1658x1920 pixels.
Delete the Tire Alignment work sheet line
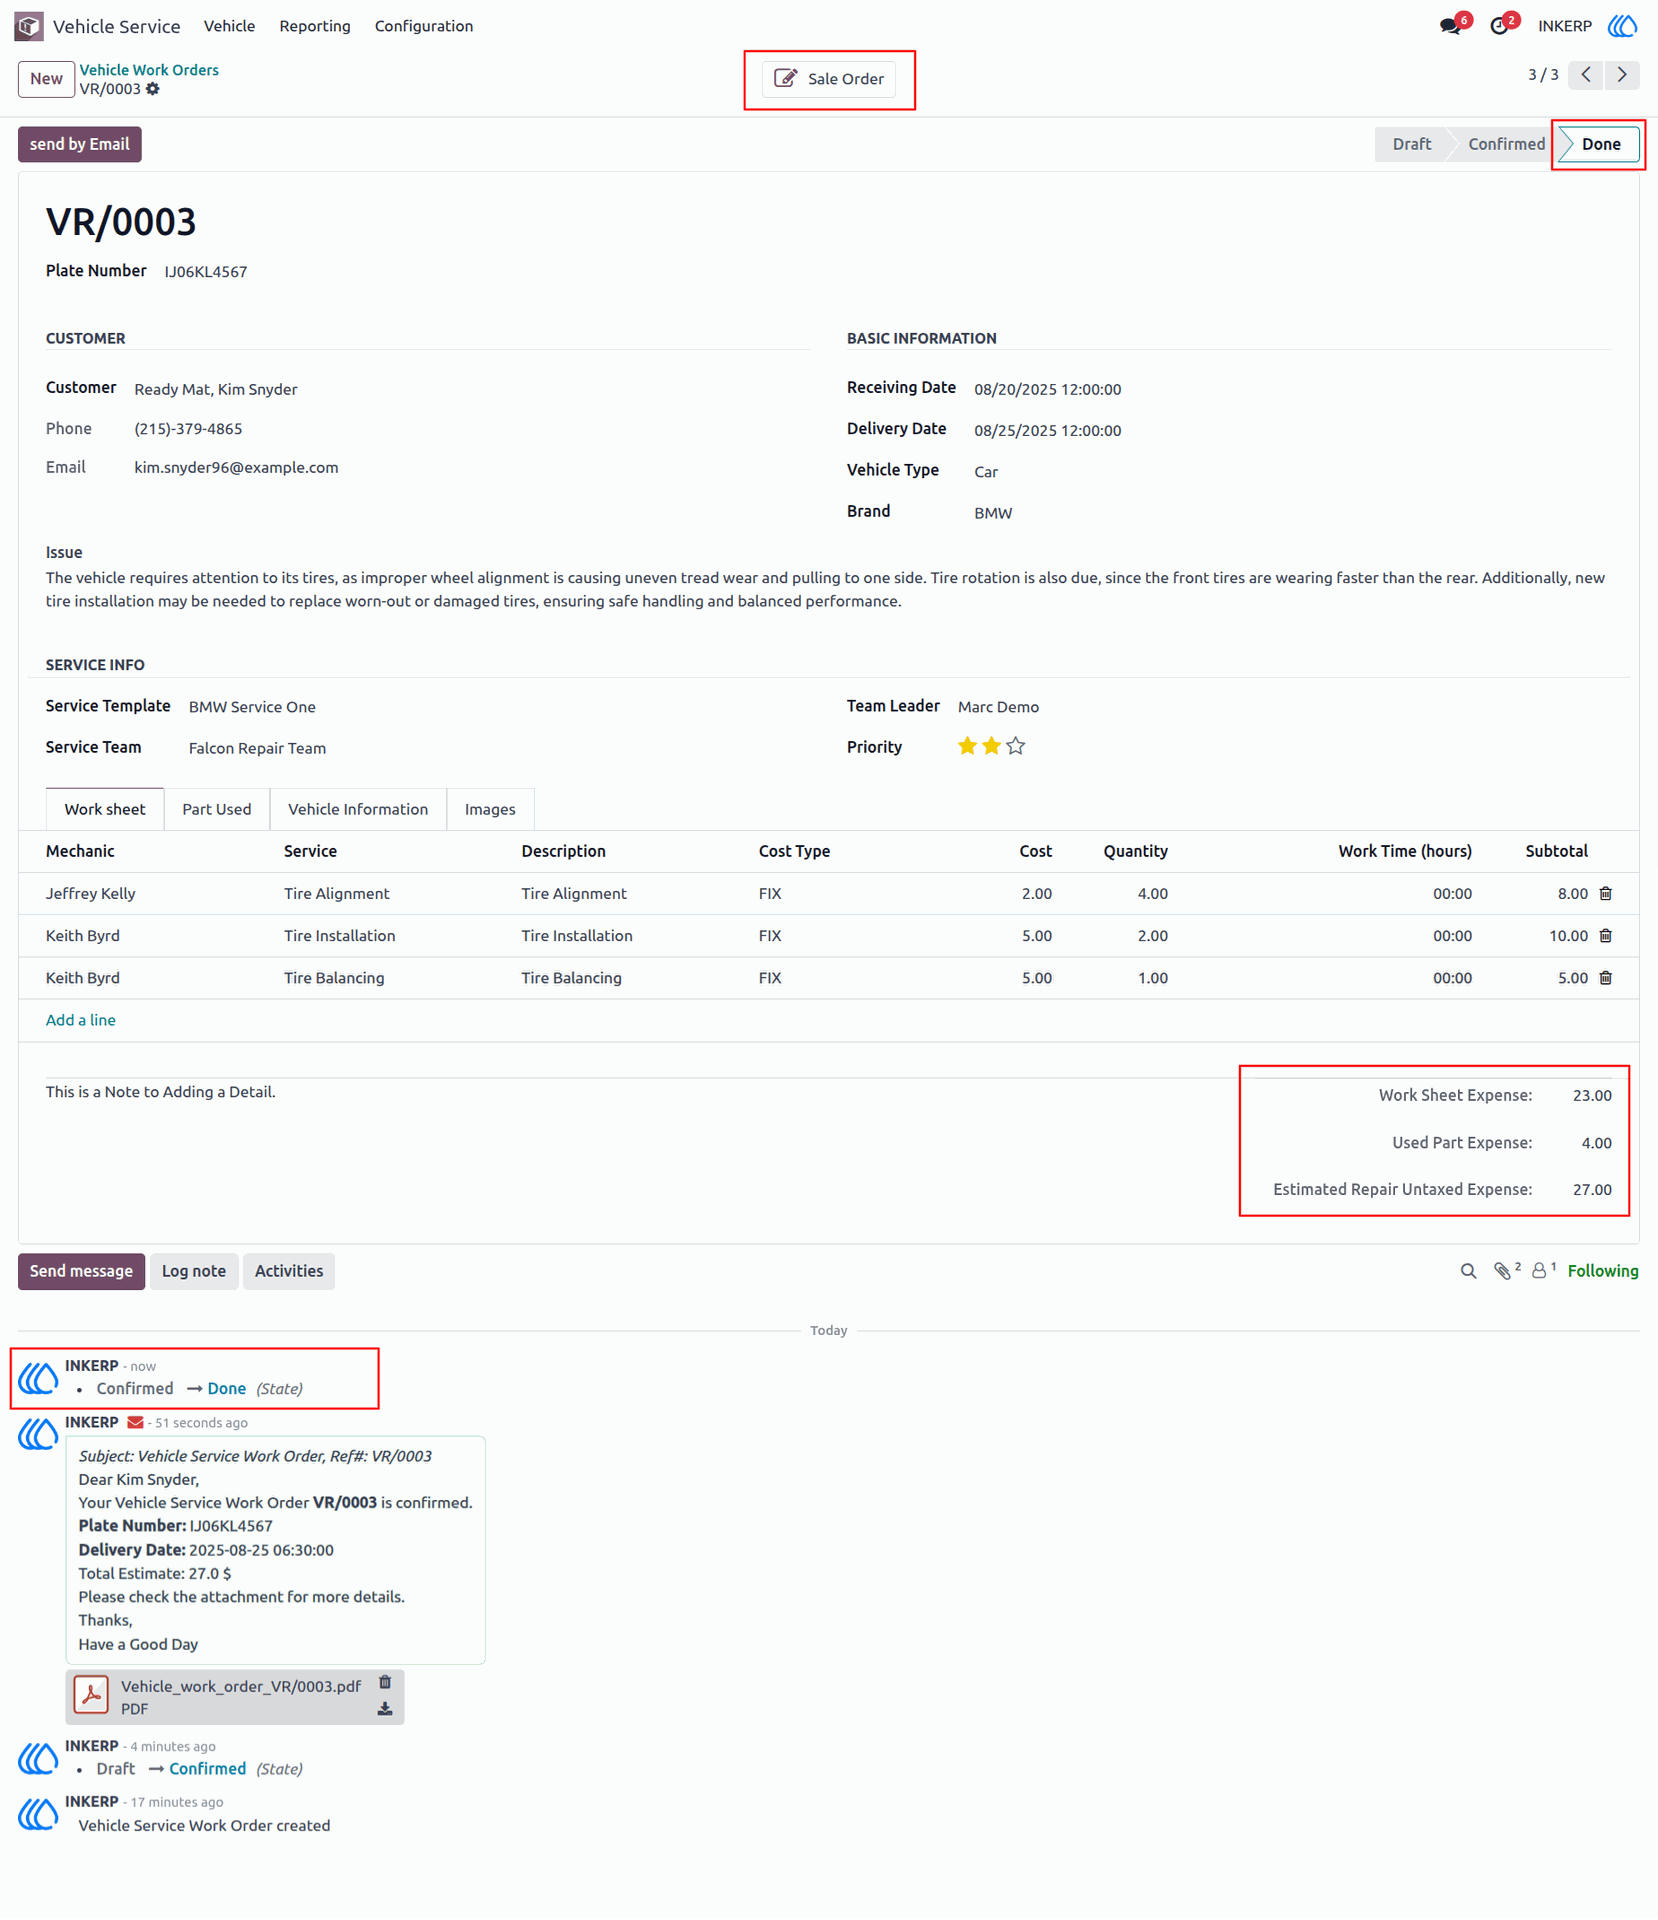click(x=1605, y=893)
